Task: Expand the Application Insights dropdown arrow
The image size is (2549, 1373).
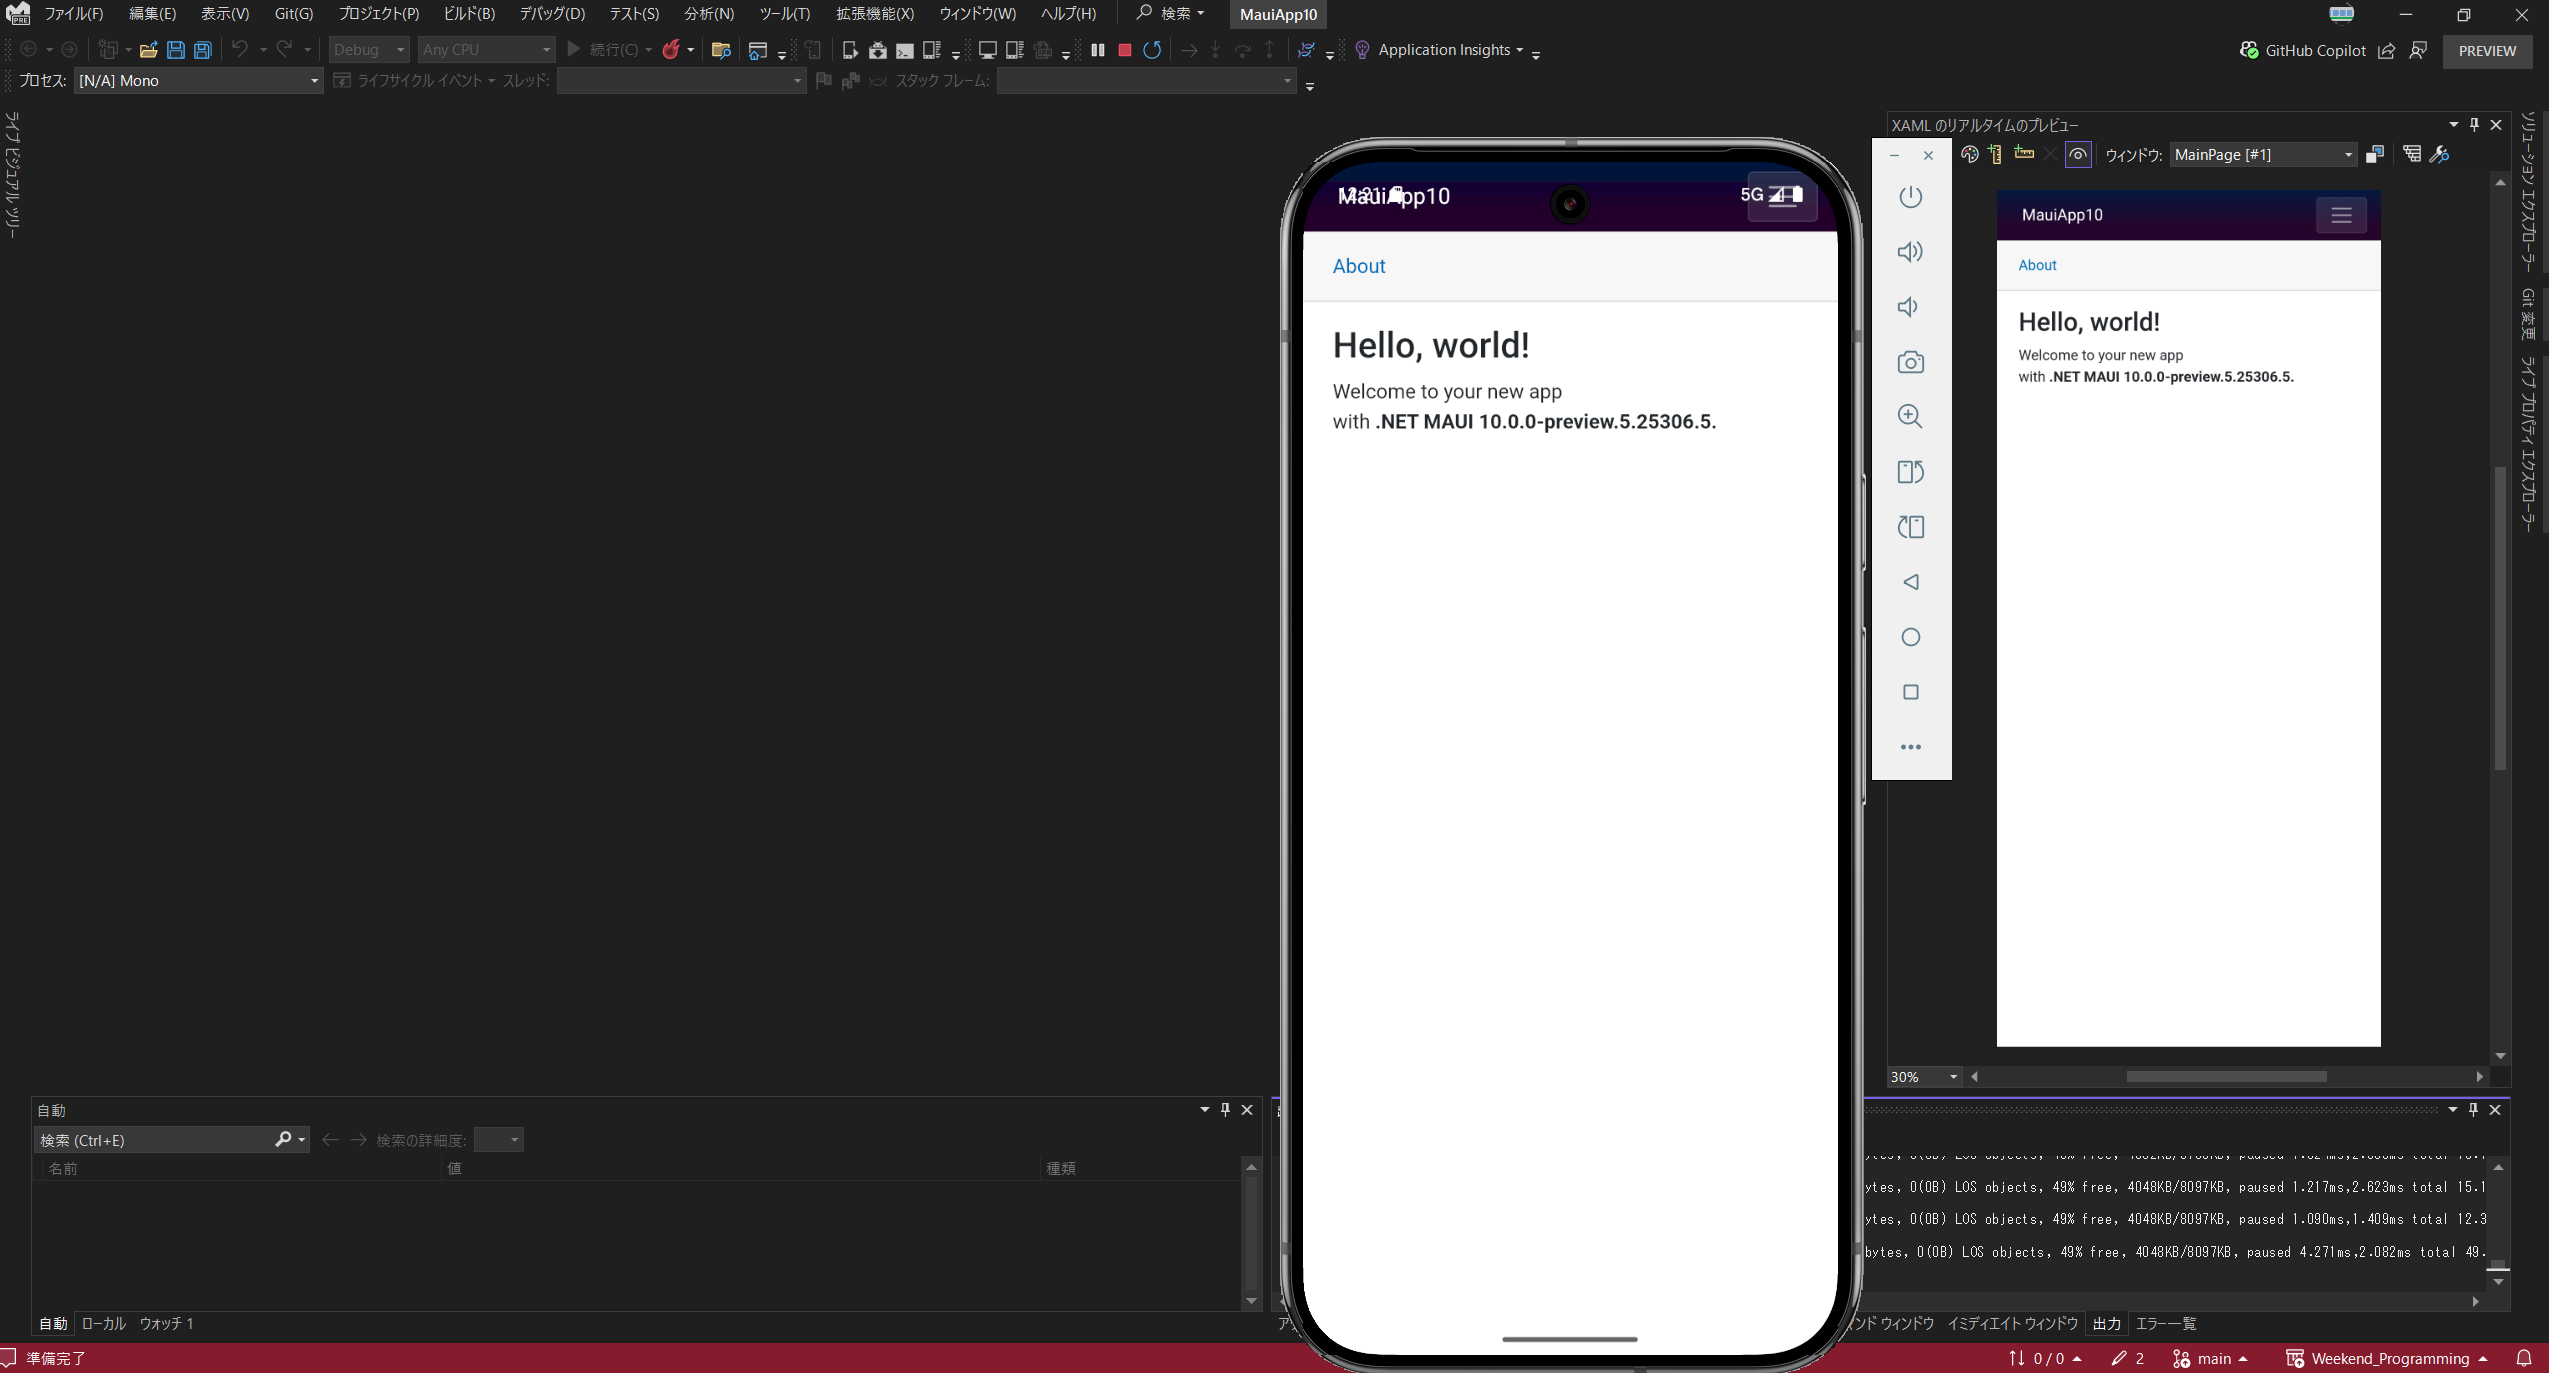Action: 1520,50
